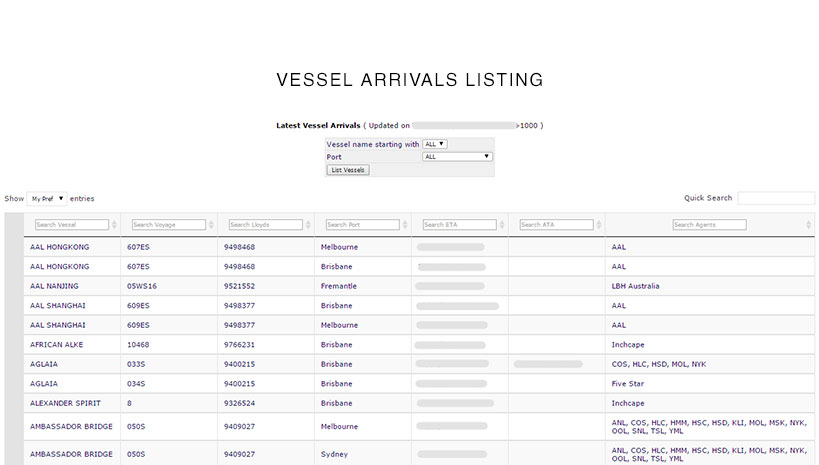Sort table by ATA column arrows
The height and width of the screenshot is (465, 819).
click(598, 225)
